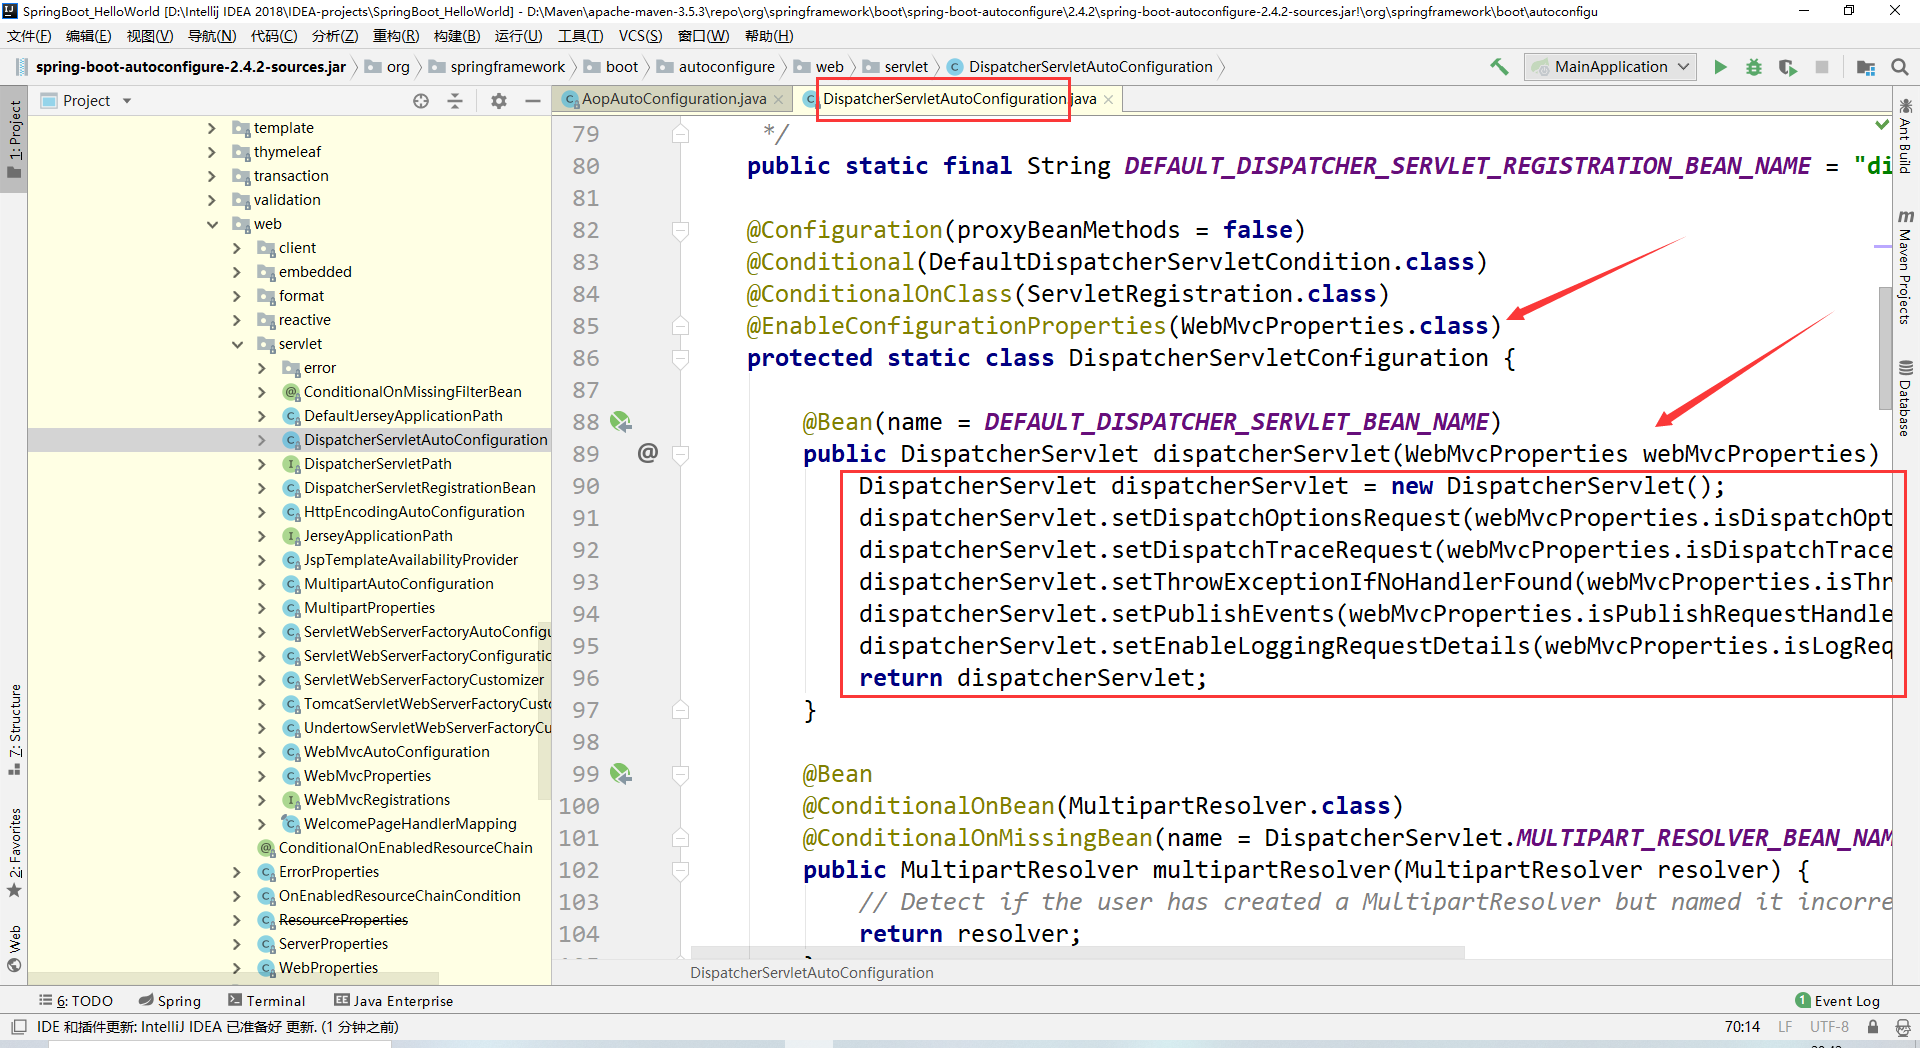
Task: Open the Ant Build tool window
Action: point(1905,135)
